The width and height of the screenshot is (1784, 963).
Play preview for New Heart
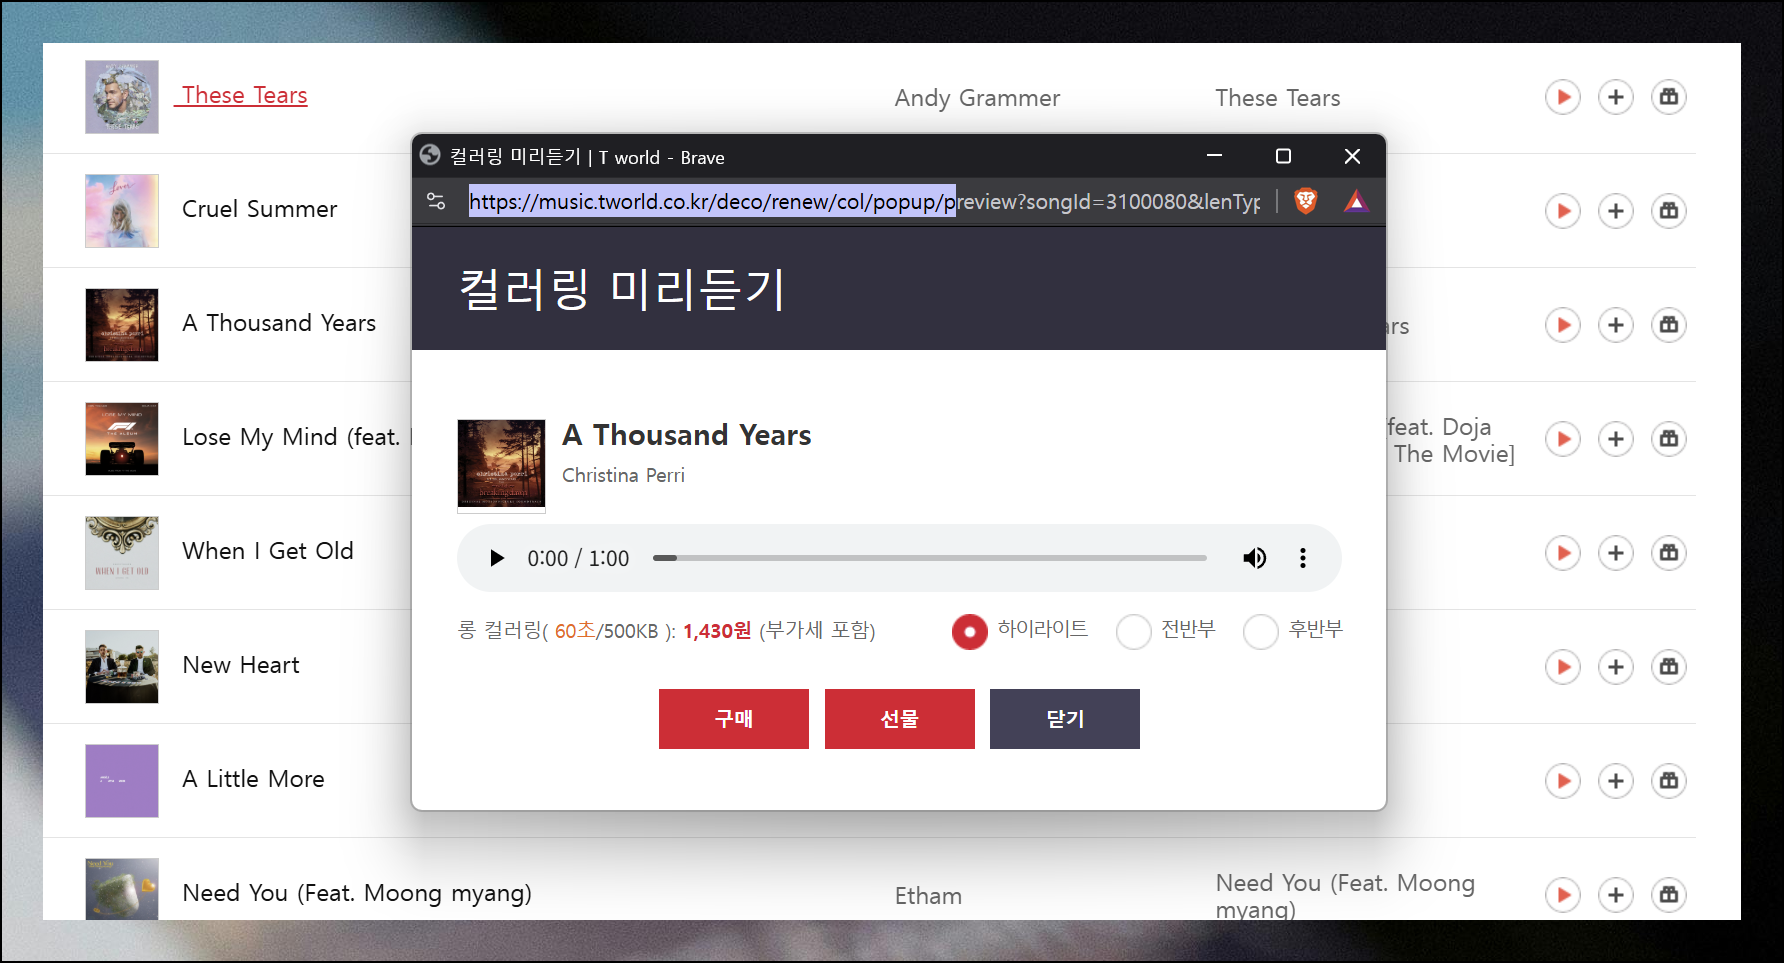tap(1563, 667)
